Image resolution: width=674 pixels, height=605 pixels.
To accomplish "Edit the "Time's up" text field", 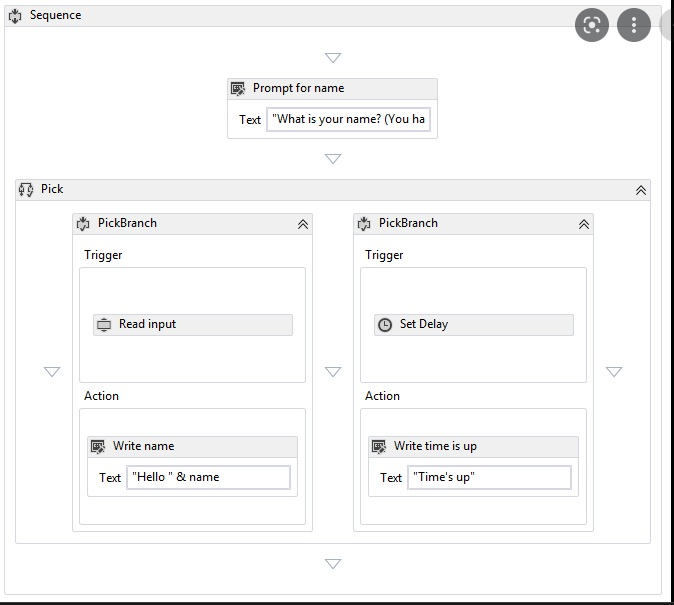I will pyautogui.click(x=489, y=477).
